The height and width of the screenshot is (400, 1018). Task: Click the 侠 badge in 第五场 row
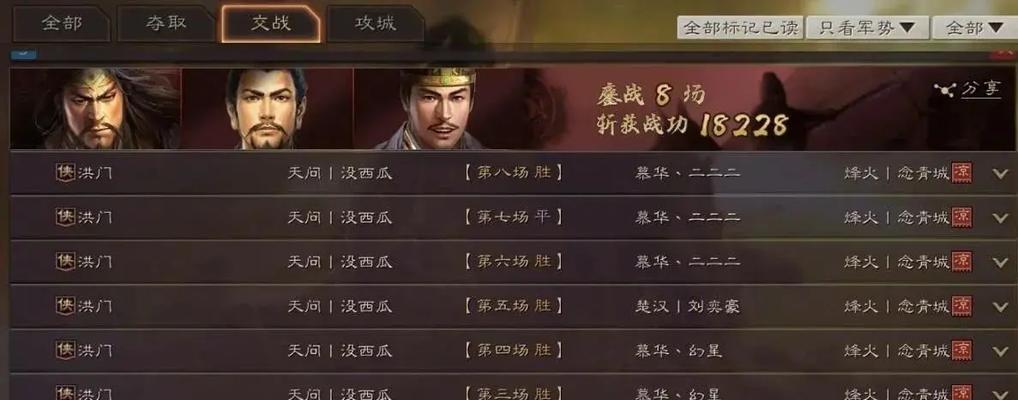tap(65, 305)
